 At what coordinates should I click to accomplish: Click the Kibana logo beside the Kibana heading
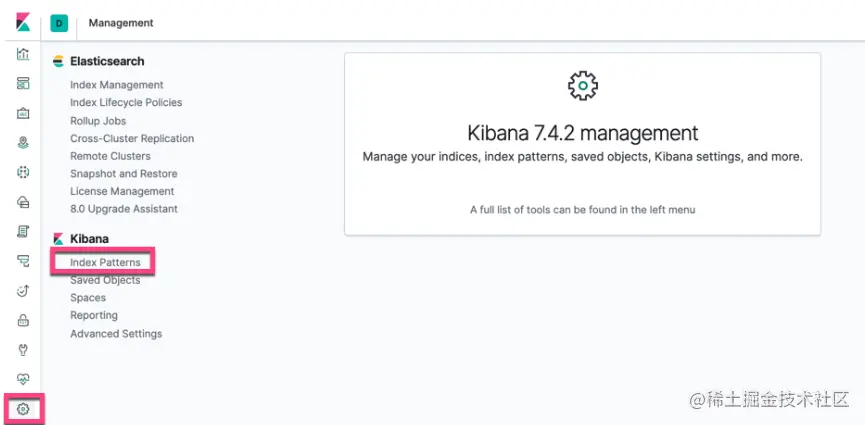58,239
